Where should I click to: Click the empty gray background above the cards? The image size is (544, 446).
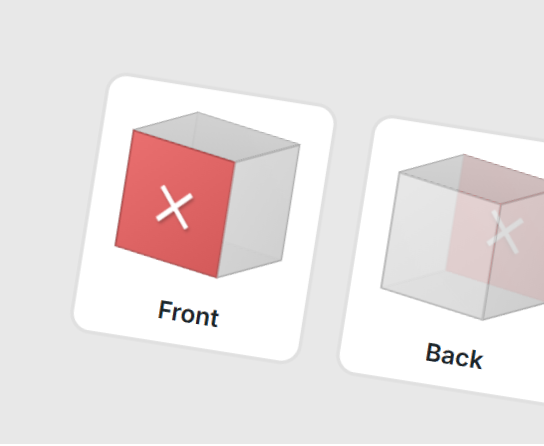(x=272, y=38)
